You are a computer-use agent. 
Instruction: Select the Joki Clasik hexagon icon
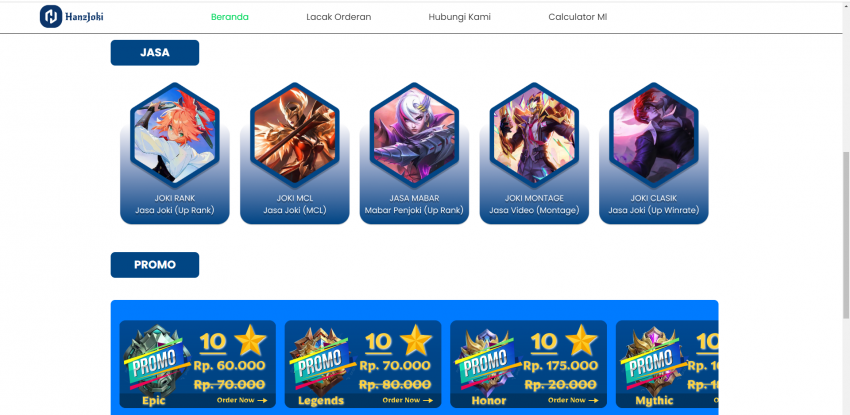[x=653, y=135]
